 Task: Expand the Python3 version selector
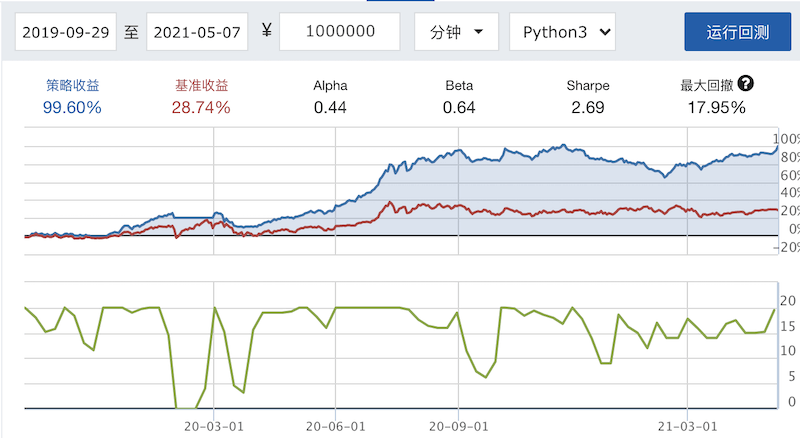[x=561, y=32]
